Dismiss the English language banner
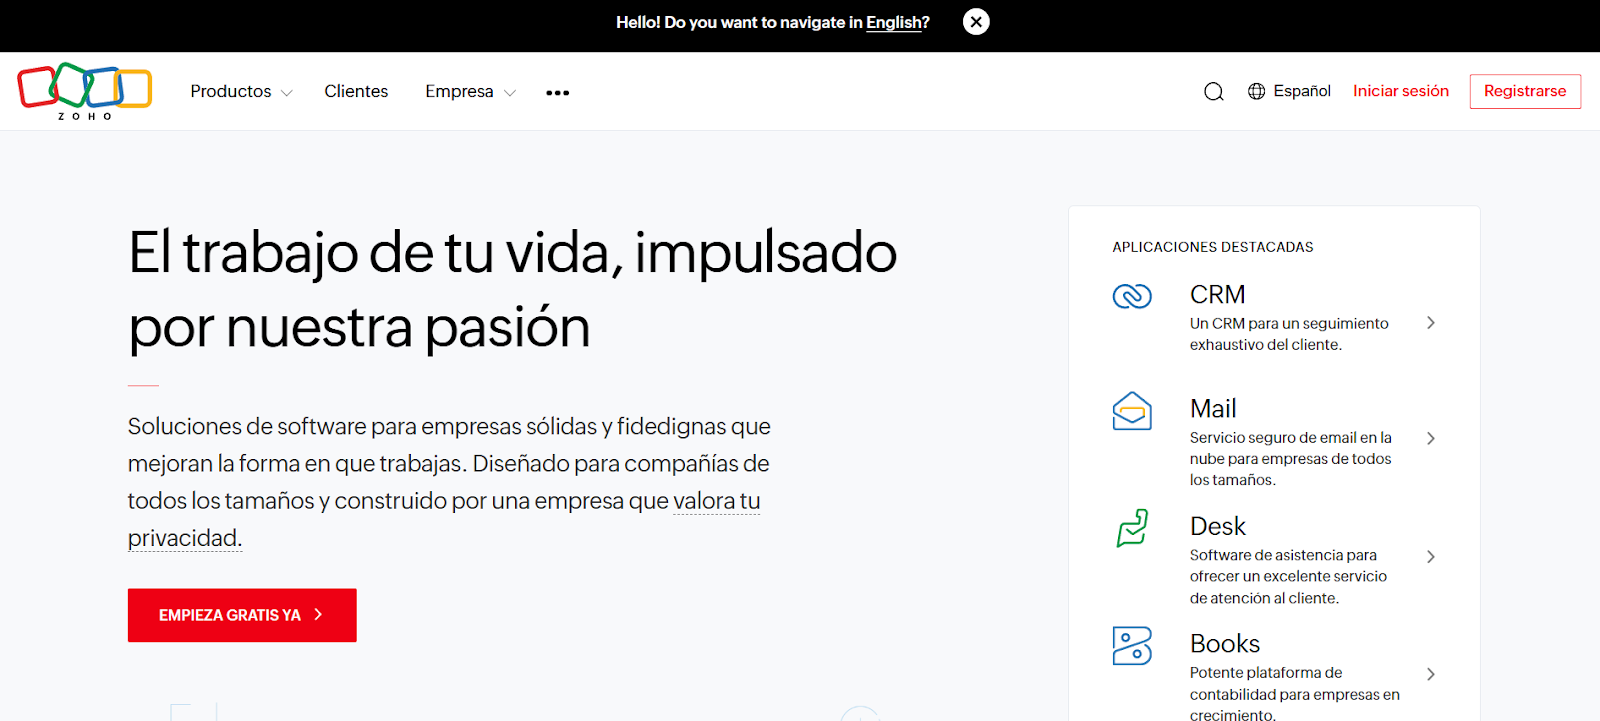 pyautogui.click(x=976, y=22)
